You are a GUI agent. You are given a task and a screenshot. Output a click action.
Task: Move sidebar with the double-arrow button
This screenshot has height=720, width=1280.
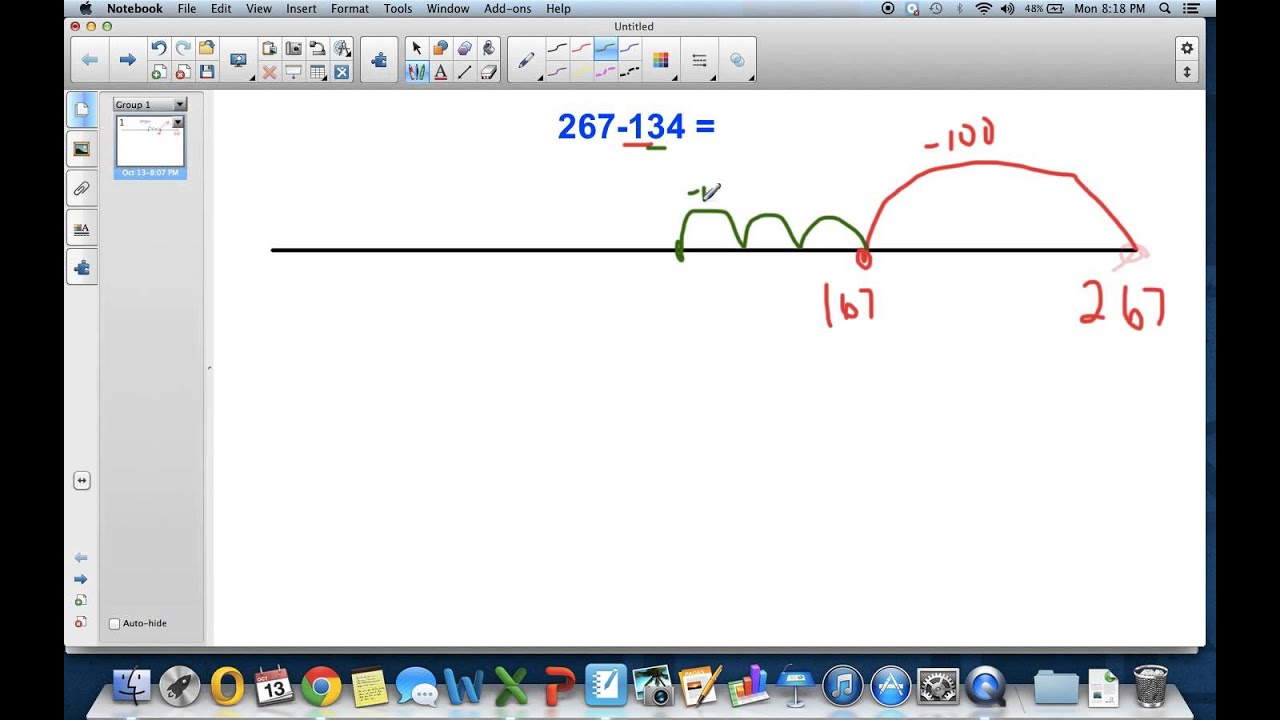tap(82, 481)
